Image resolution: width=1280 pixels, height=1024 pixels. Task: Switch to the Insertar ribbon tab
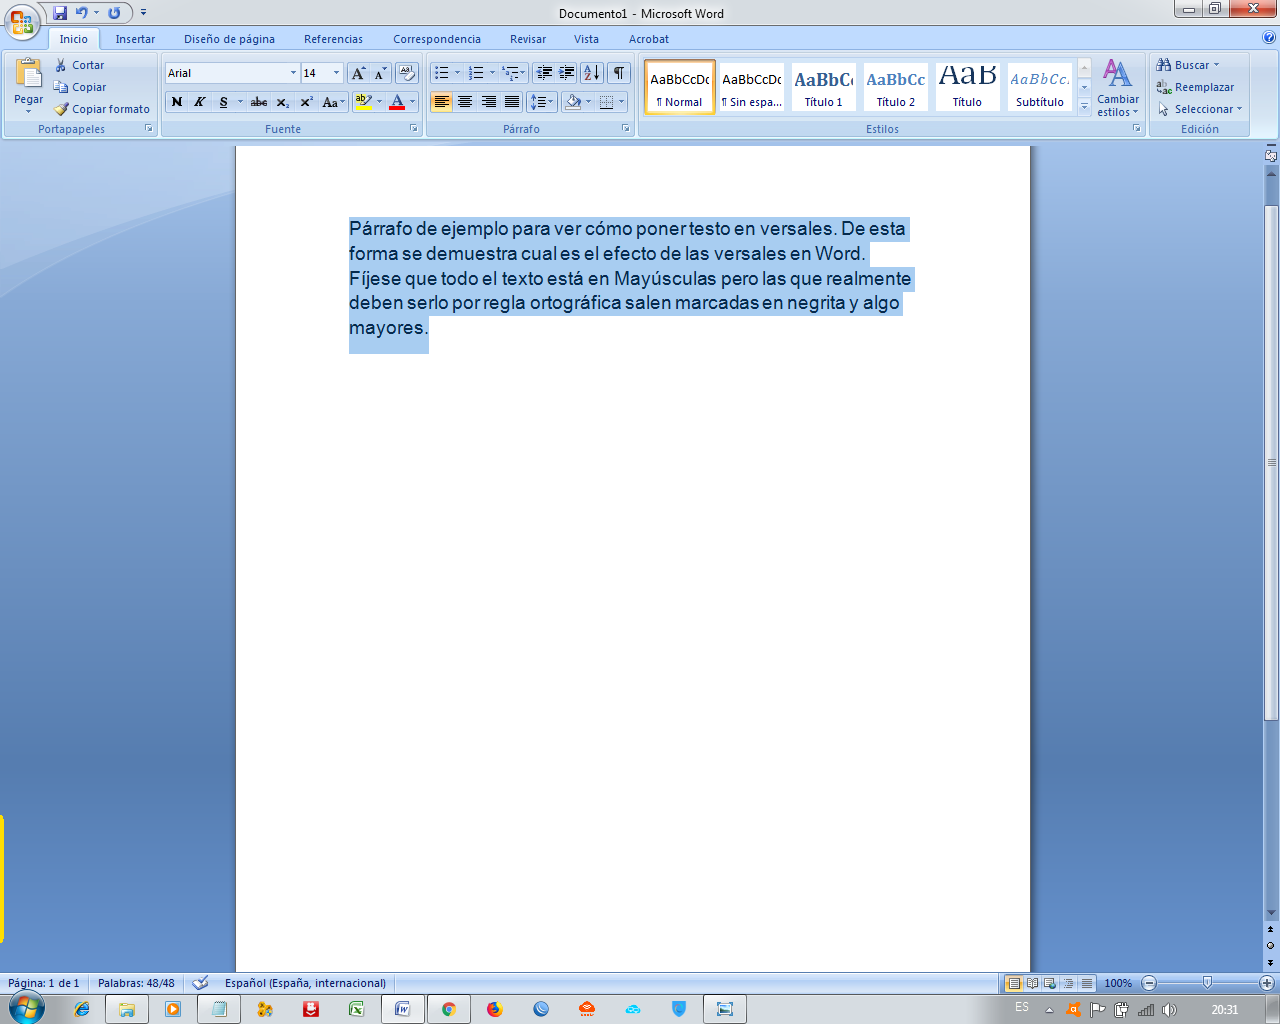tap(135, 39)
